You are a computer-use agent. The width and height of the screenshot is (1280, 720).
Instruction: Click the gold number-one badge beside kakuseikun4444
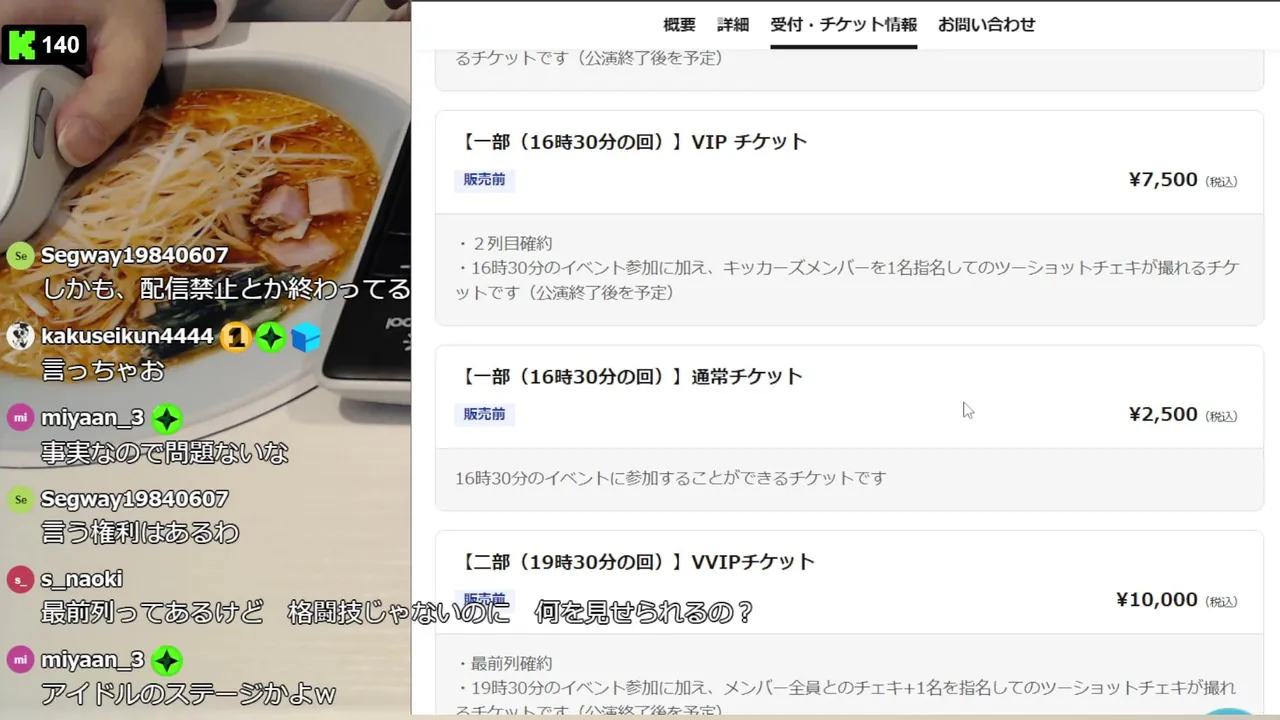(235, 338)
